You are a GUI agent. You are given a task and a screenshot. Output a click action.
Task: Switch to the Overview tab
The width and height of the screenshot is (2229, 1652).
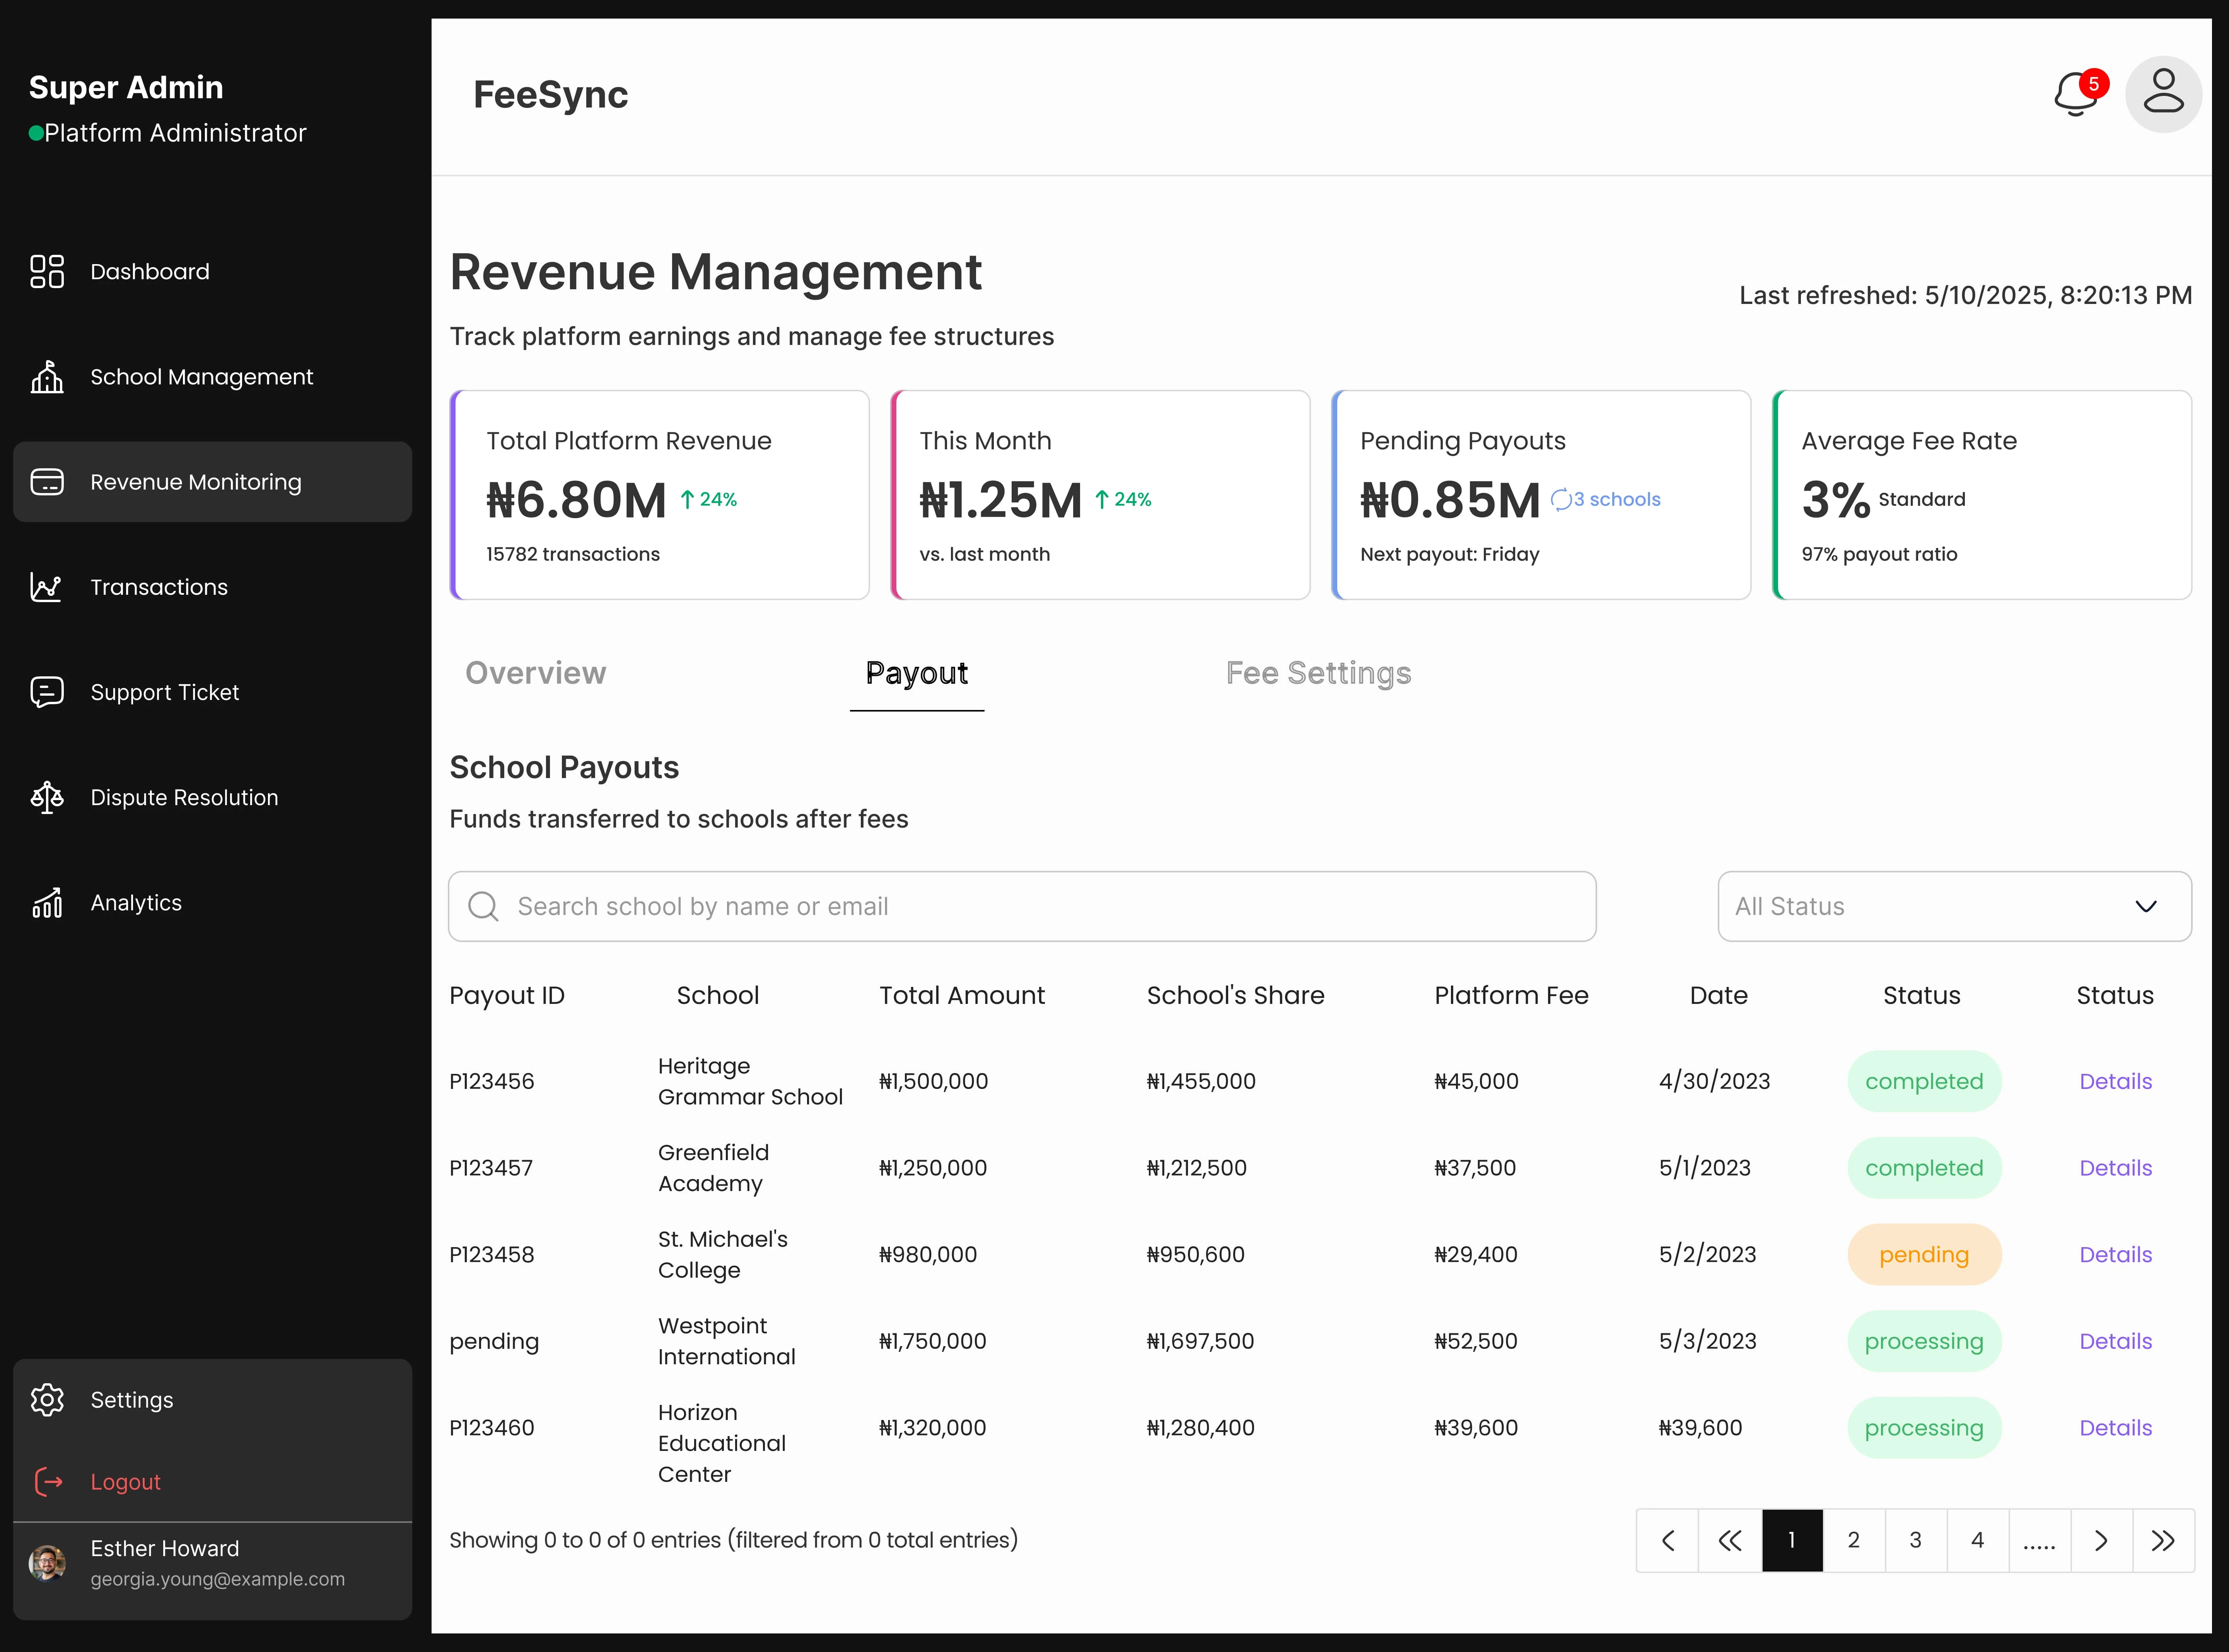[x=536, y=673]
